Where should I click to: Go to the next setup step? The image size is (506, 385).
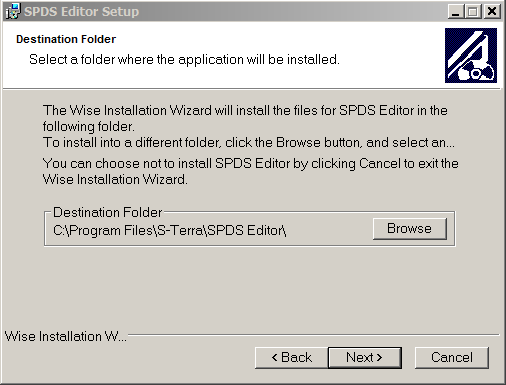point(365,358)
